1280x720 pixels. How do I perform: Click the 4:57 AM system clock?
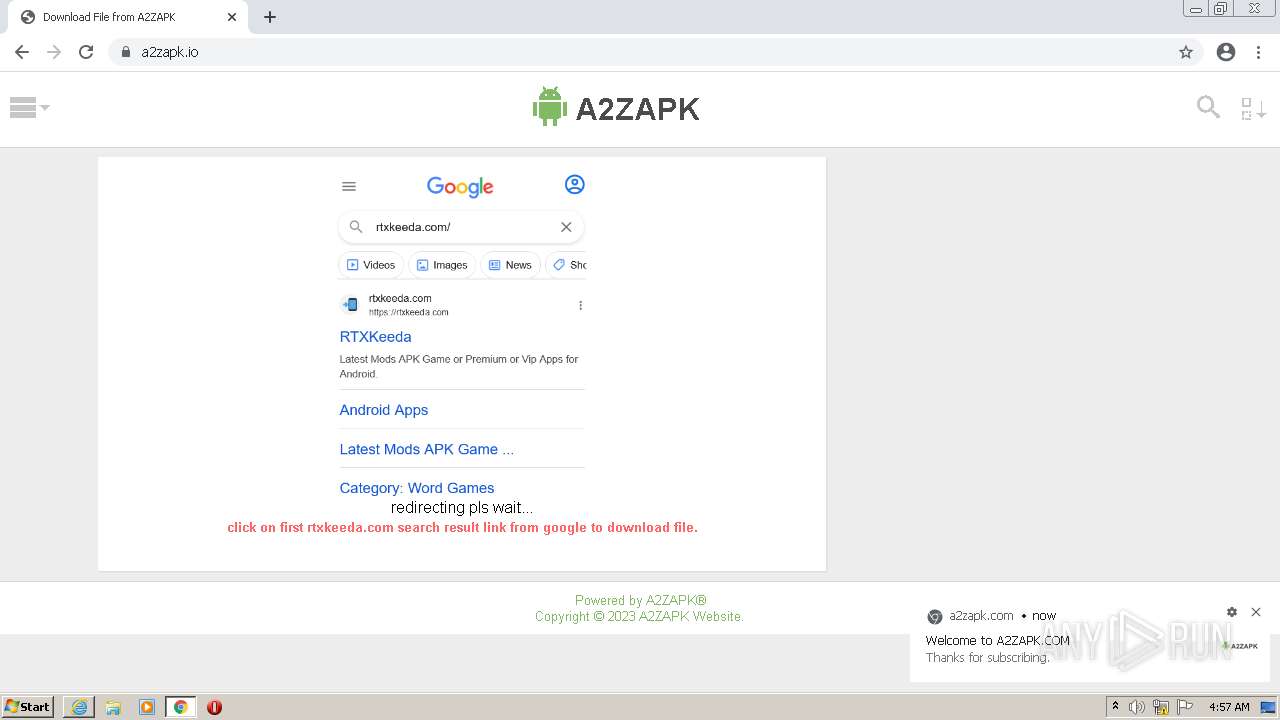(x=1229, y=707)
